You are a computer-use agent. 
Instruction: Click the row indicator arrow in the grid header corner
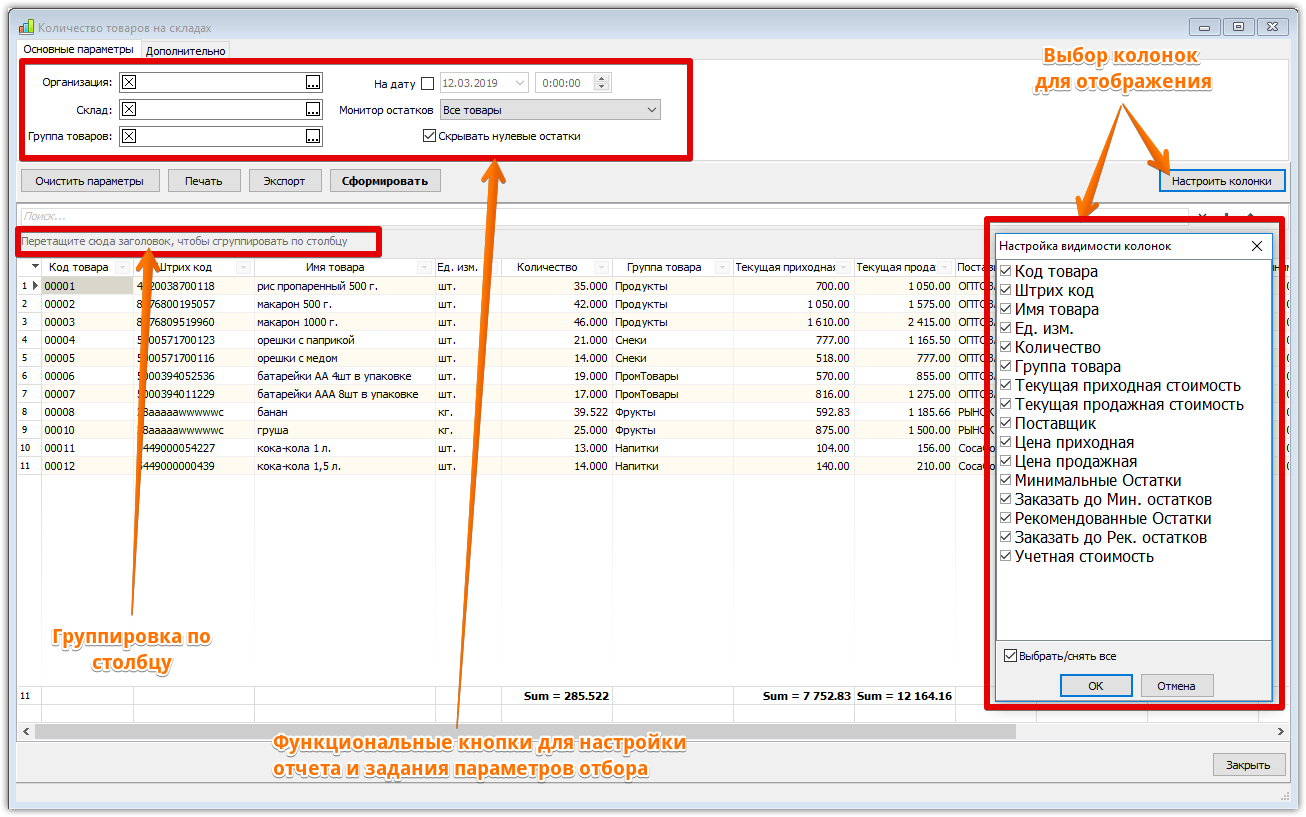[35, 267]
